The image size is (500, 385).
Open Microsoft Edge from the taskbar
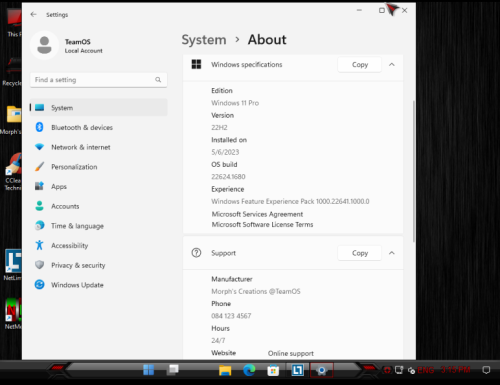click(x=249, y=370)
